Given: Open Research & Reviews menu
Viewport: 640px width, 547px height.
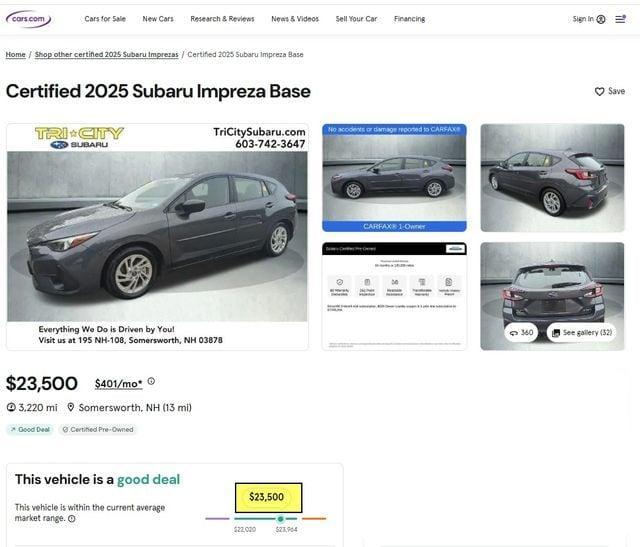Looking at the screenshot, I should (x=222, y=19).
